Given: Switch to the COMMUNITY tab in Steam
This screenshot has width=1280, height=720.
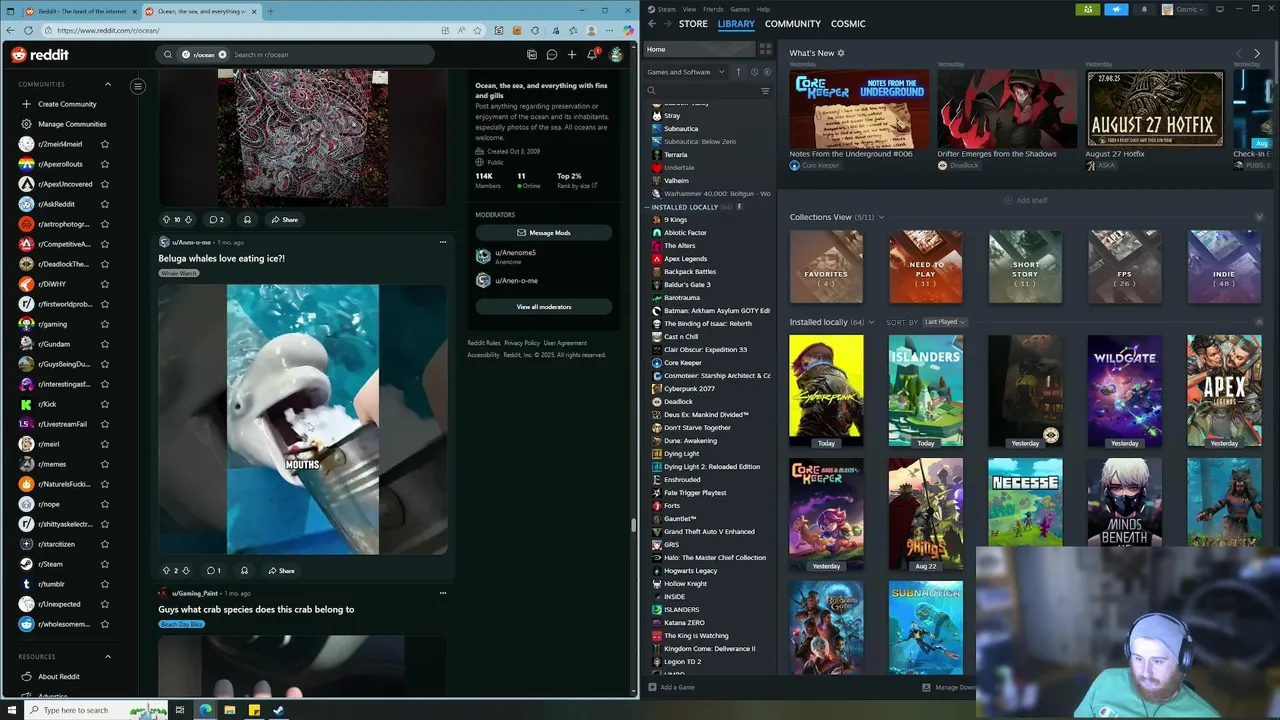Looking at the screenshot, I should [x=792, y=24].
